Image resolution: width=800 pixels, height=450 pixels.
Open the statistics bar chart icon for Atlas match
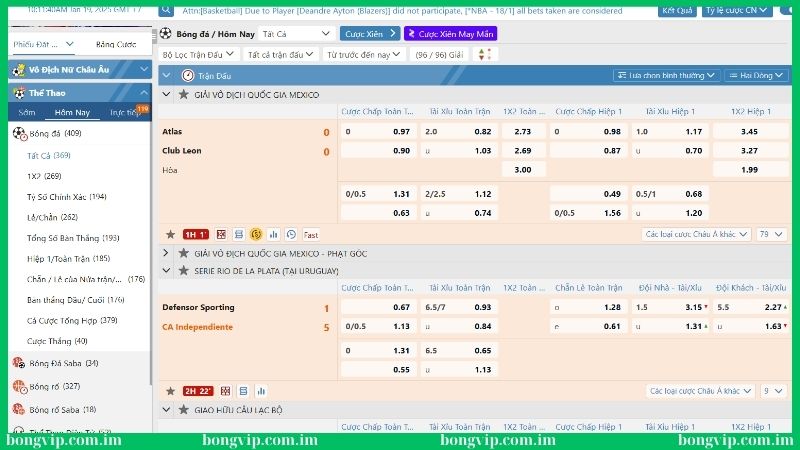pyautogui.click(x=273, y=234)
